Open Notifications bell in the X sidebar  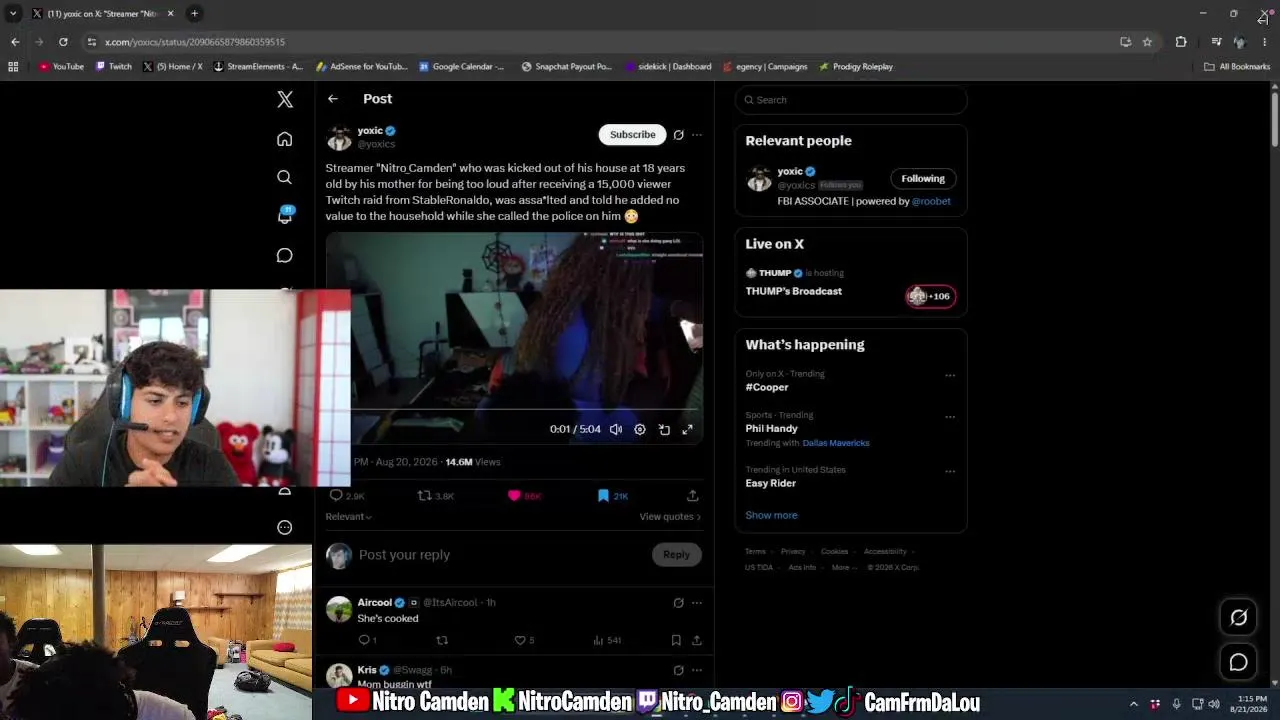285,216
